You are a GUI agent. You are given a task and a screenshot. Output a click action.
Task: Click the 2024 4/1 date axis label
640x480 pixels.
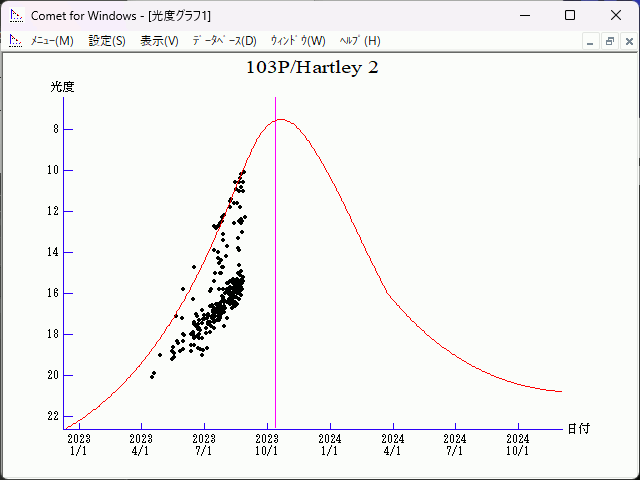click(393, 445)
